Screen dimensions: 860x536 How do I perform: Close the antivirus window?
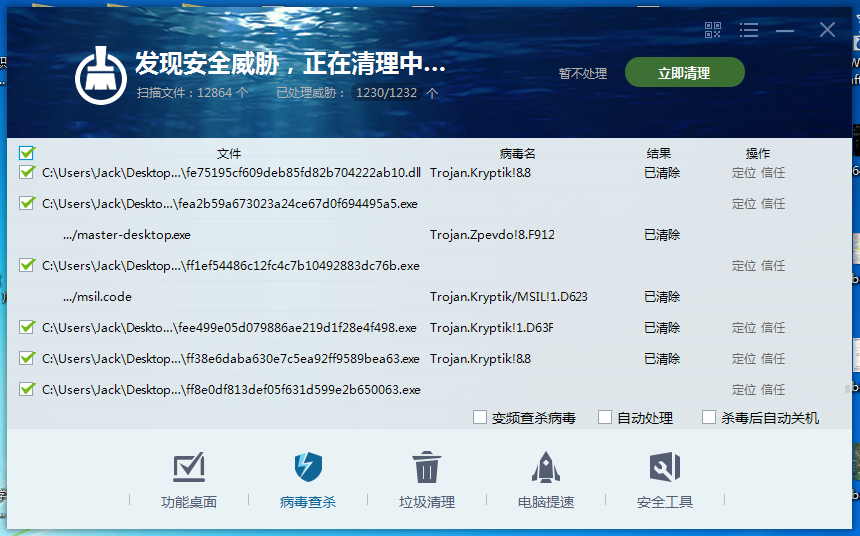pos(827,30)
